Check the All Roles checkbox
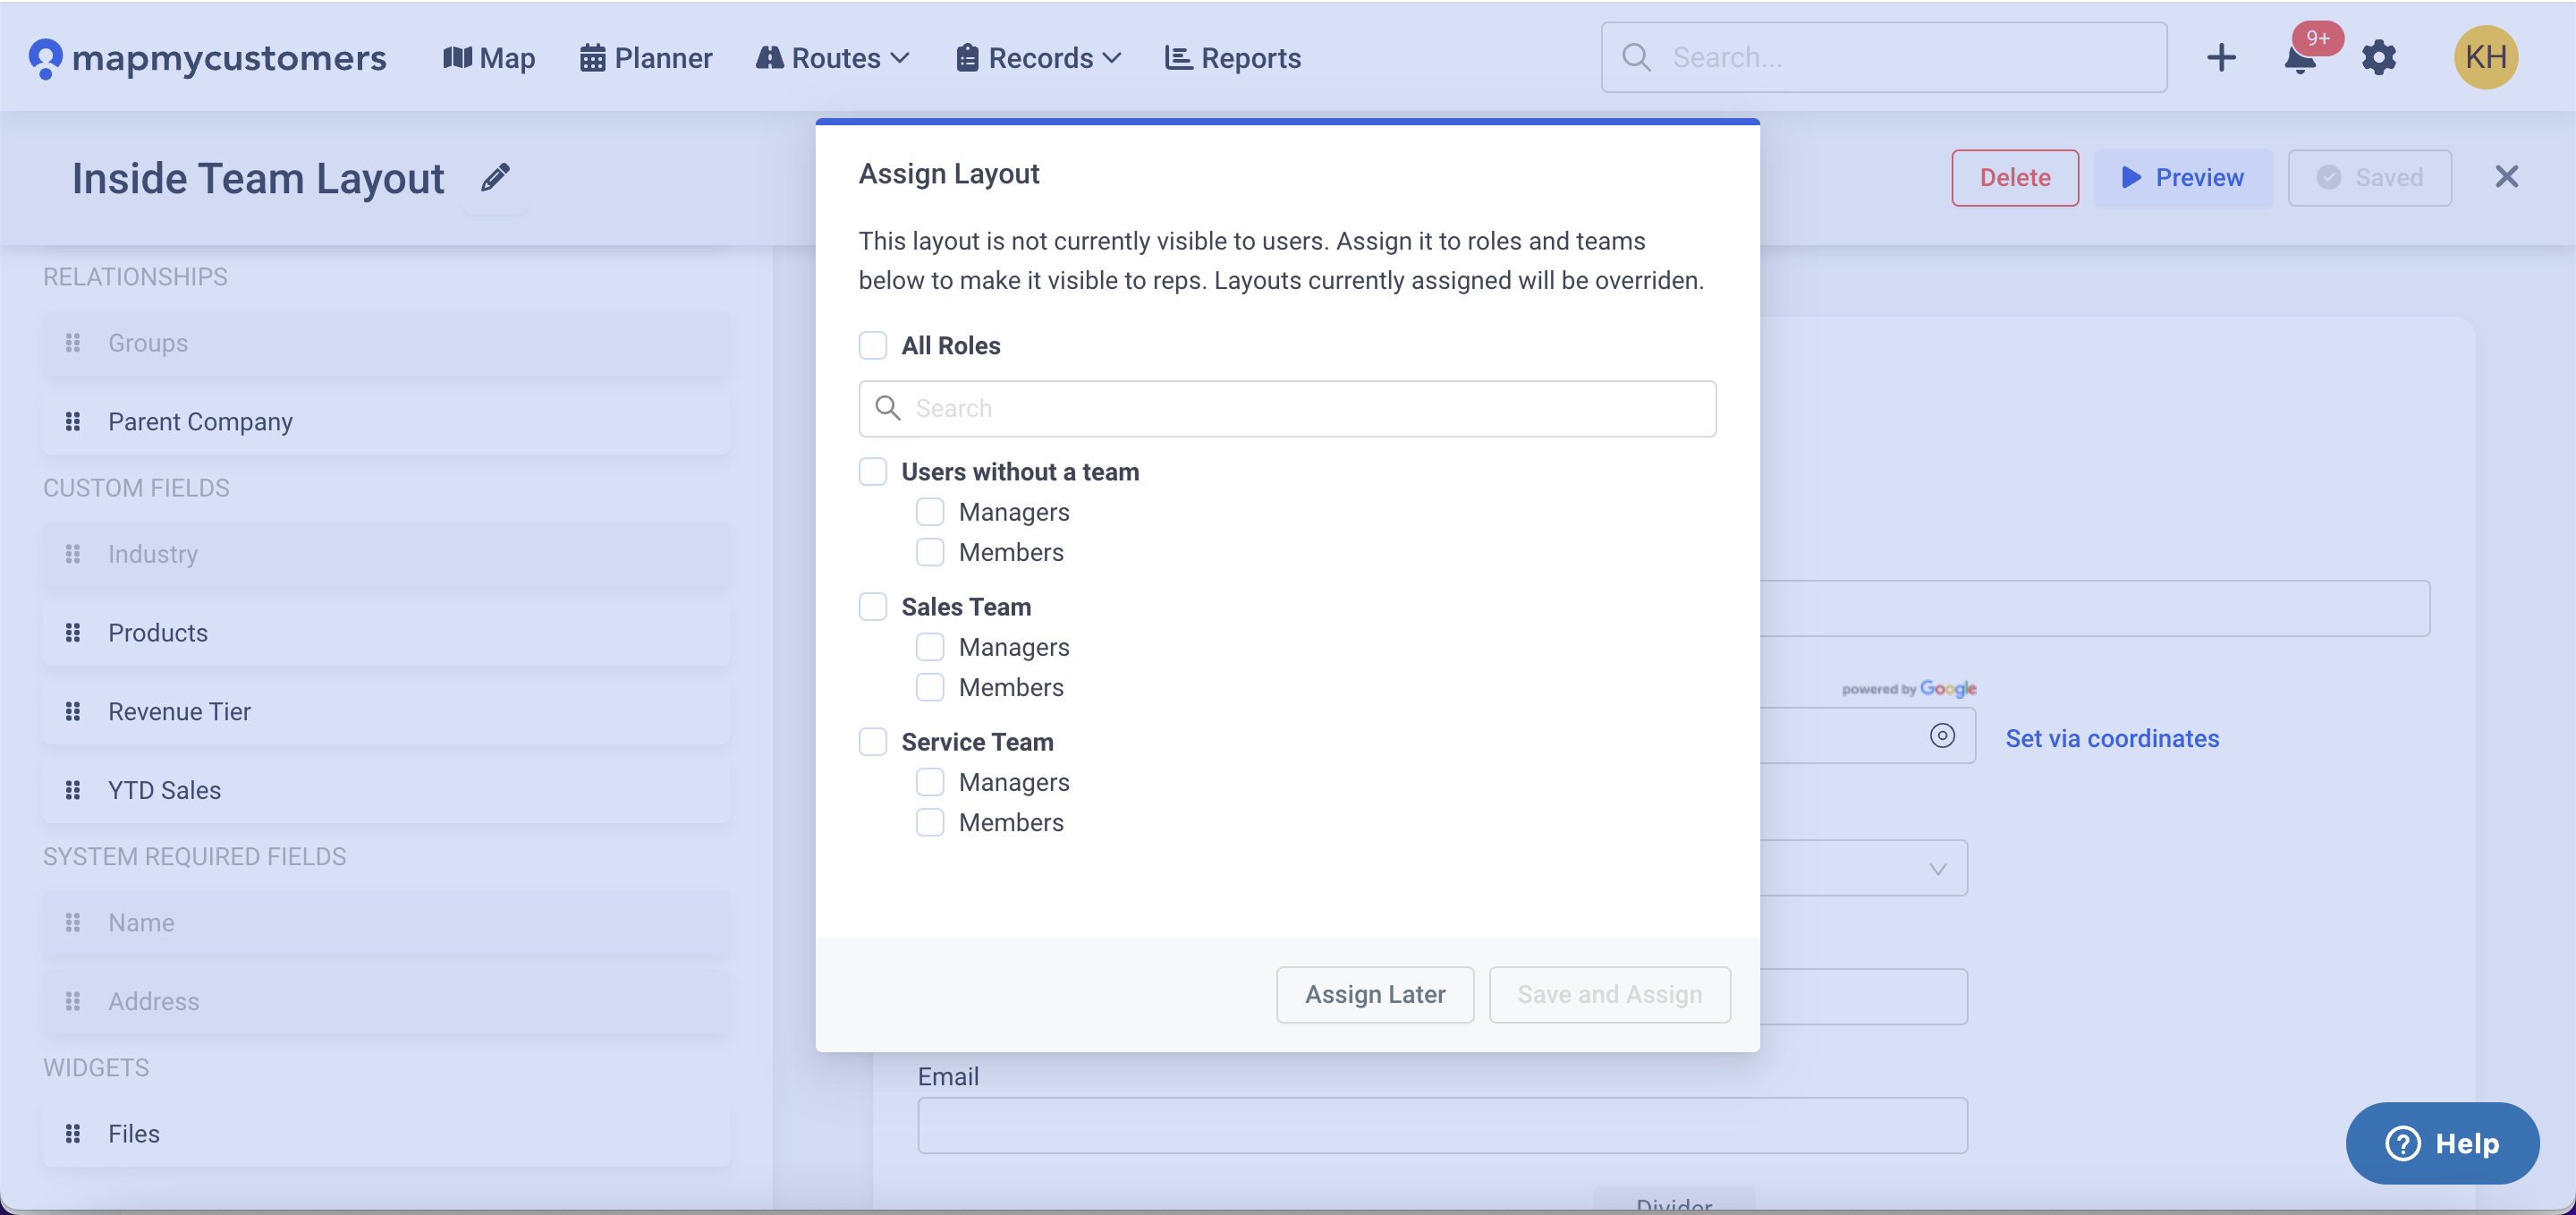 click(x=873, y=346)
